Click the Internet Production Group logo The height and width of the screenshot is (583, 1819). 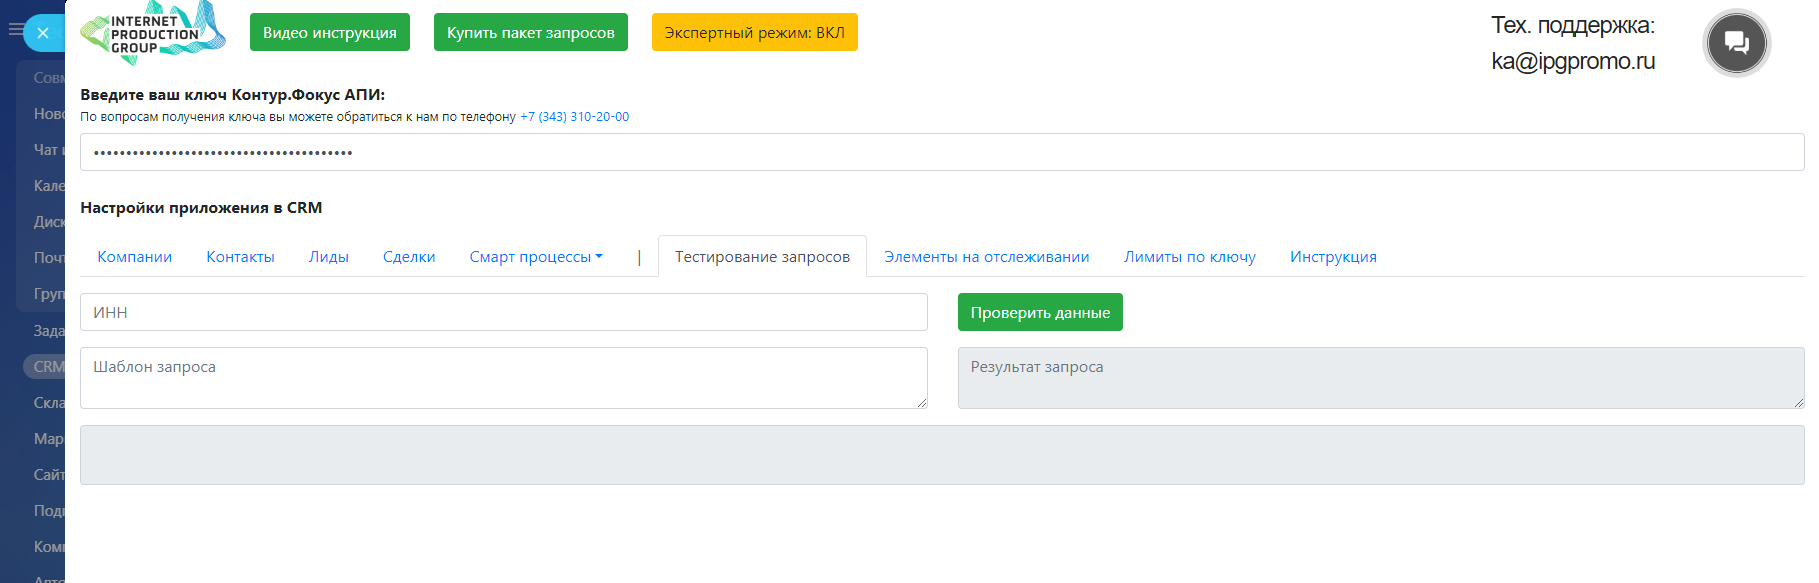click(152, 33)
